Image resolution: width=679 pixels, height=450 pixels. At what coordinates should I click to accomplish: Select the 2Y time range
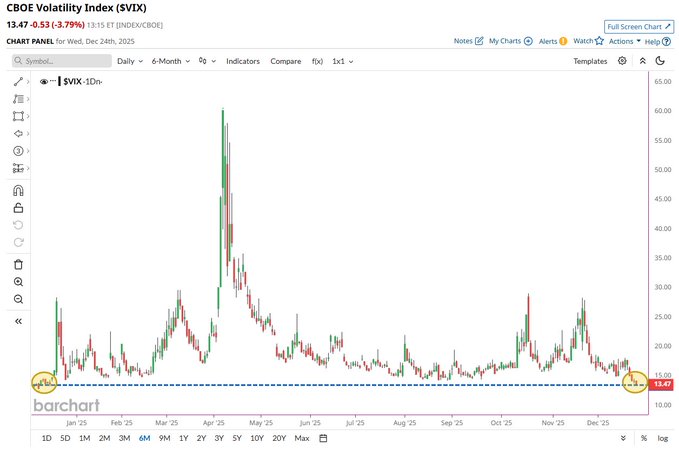(x=201, y=438)
